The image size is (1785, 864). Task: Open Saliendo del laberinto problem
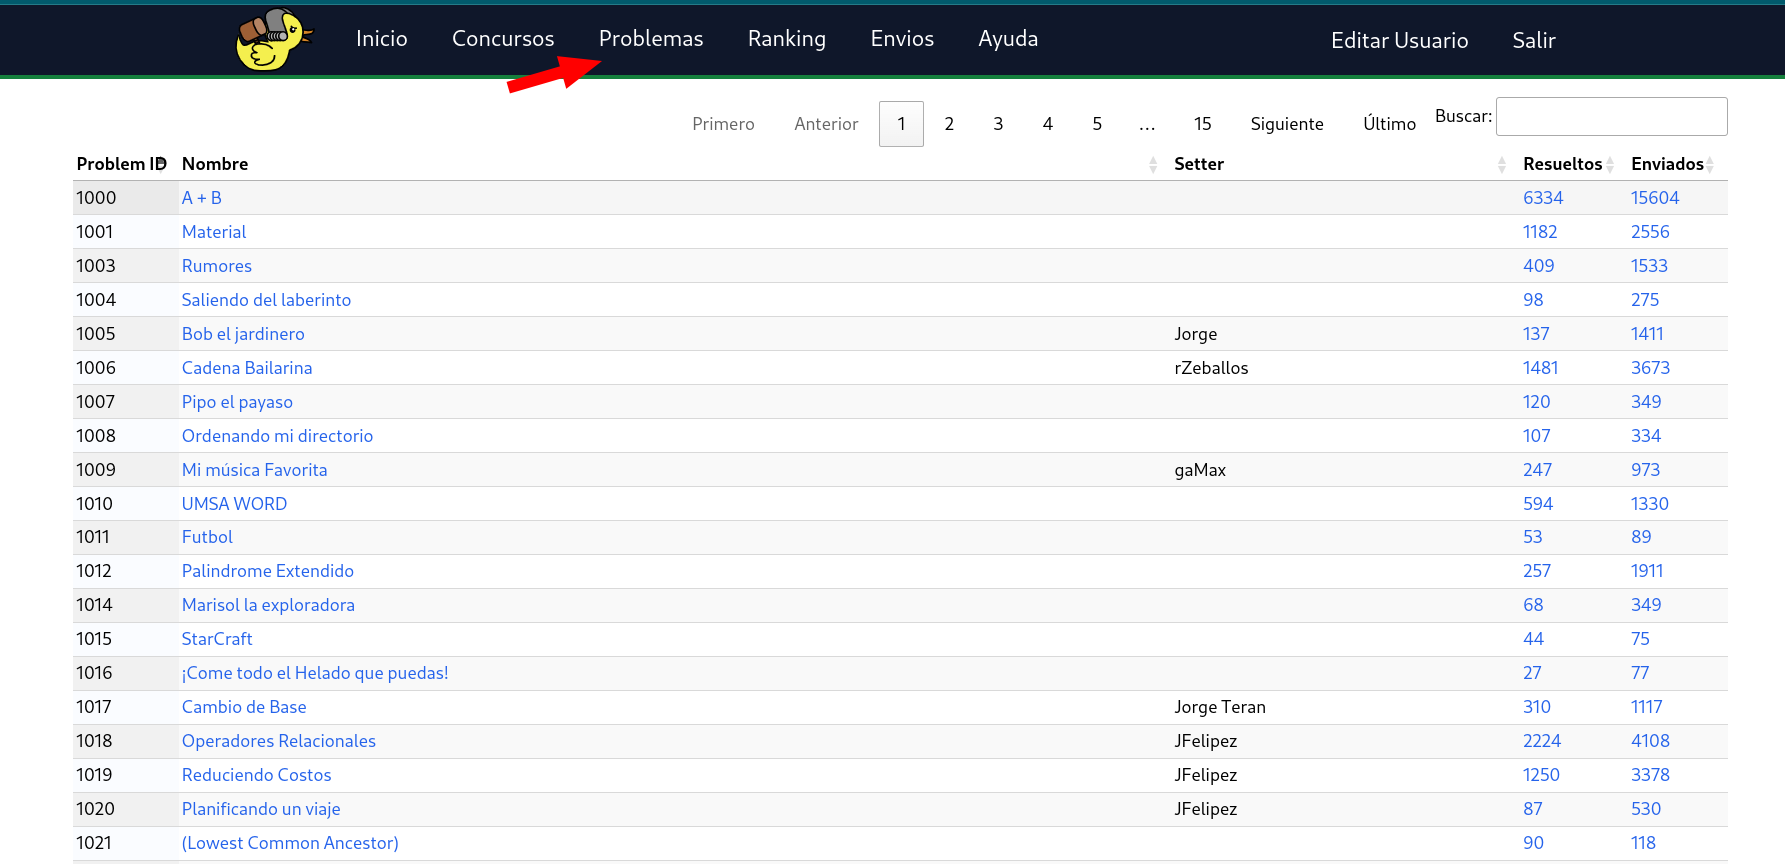266,300
